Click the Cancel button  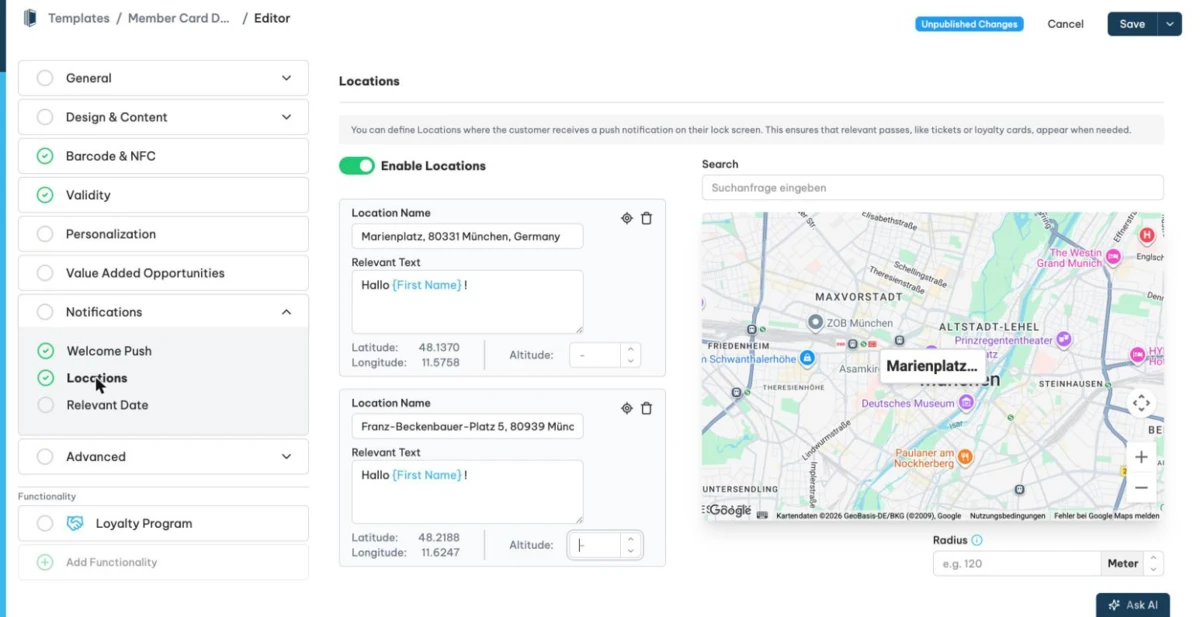click(x=1065, y=24)
